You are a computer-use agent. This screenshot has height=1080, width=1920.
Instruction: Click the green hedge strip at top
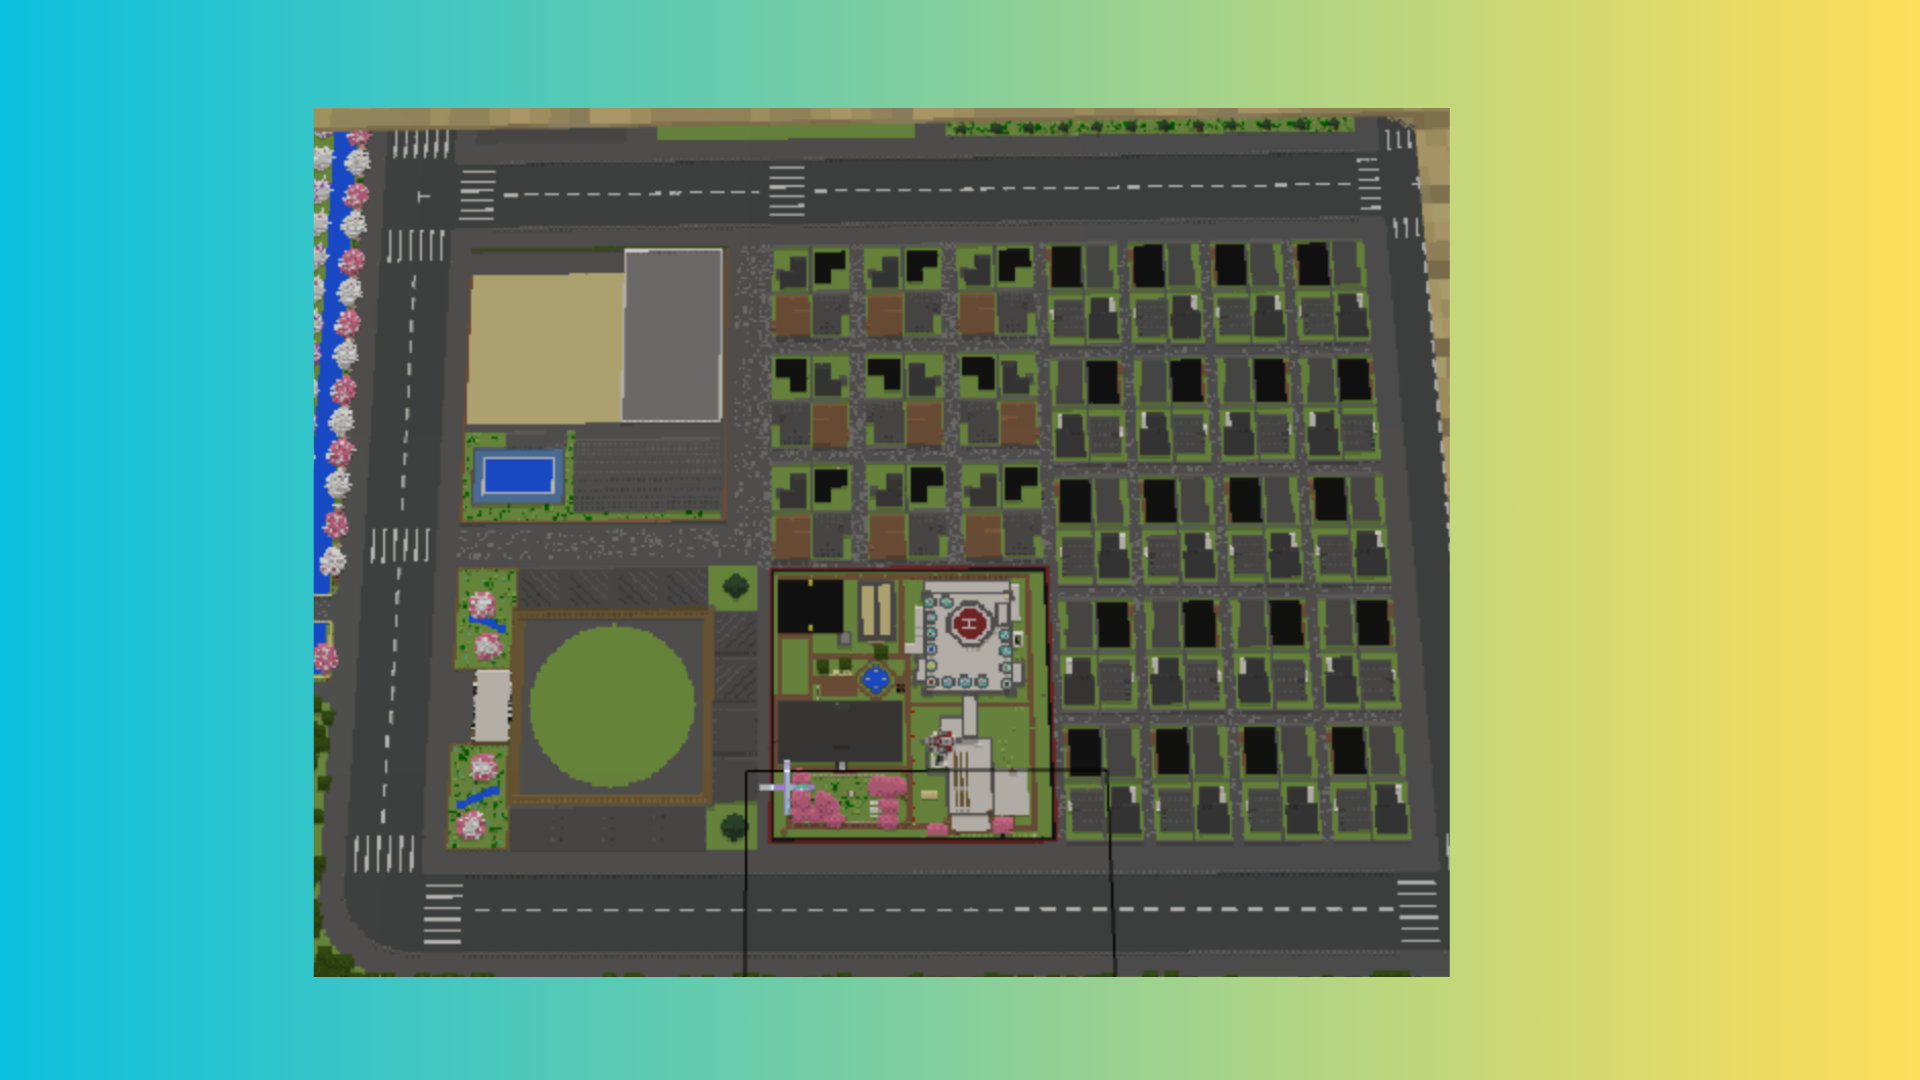1150,126
